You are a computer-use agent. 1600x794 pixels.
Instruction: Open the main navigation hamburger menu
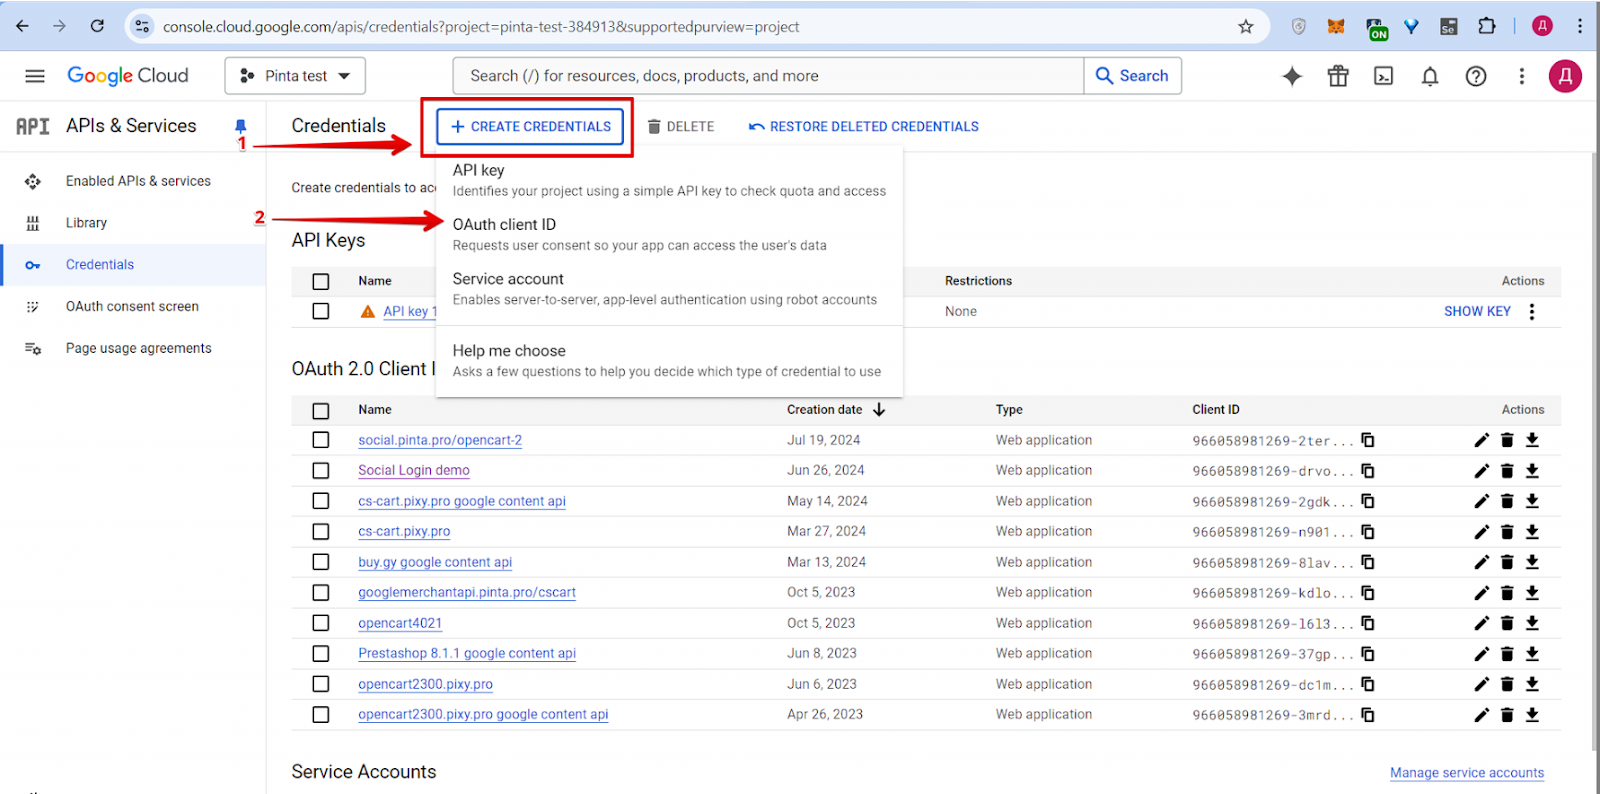[x=35, y=76]
